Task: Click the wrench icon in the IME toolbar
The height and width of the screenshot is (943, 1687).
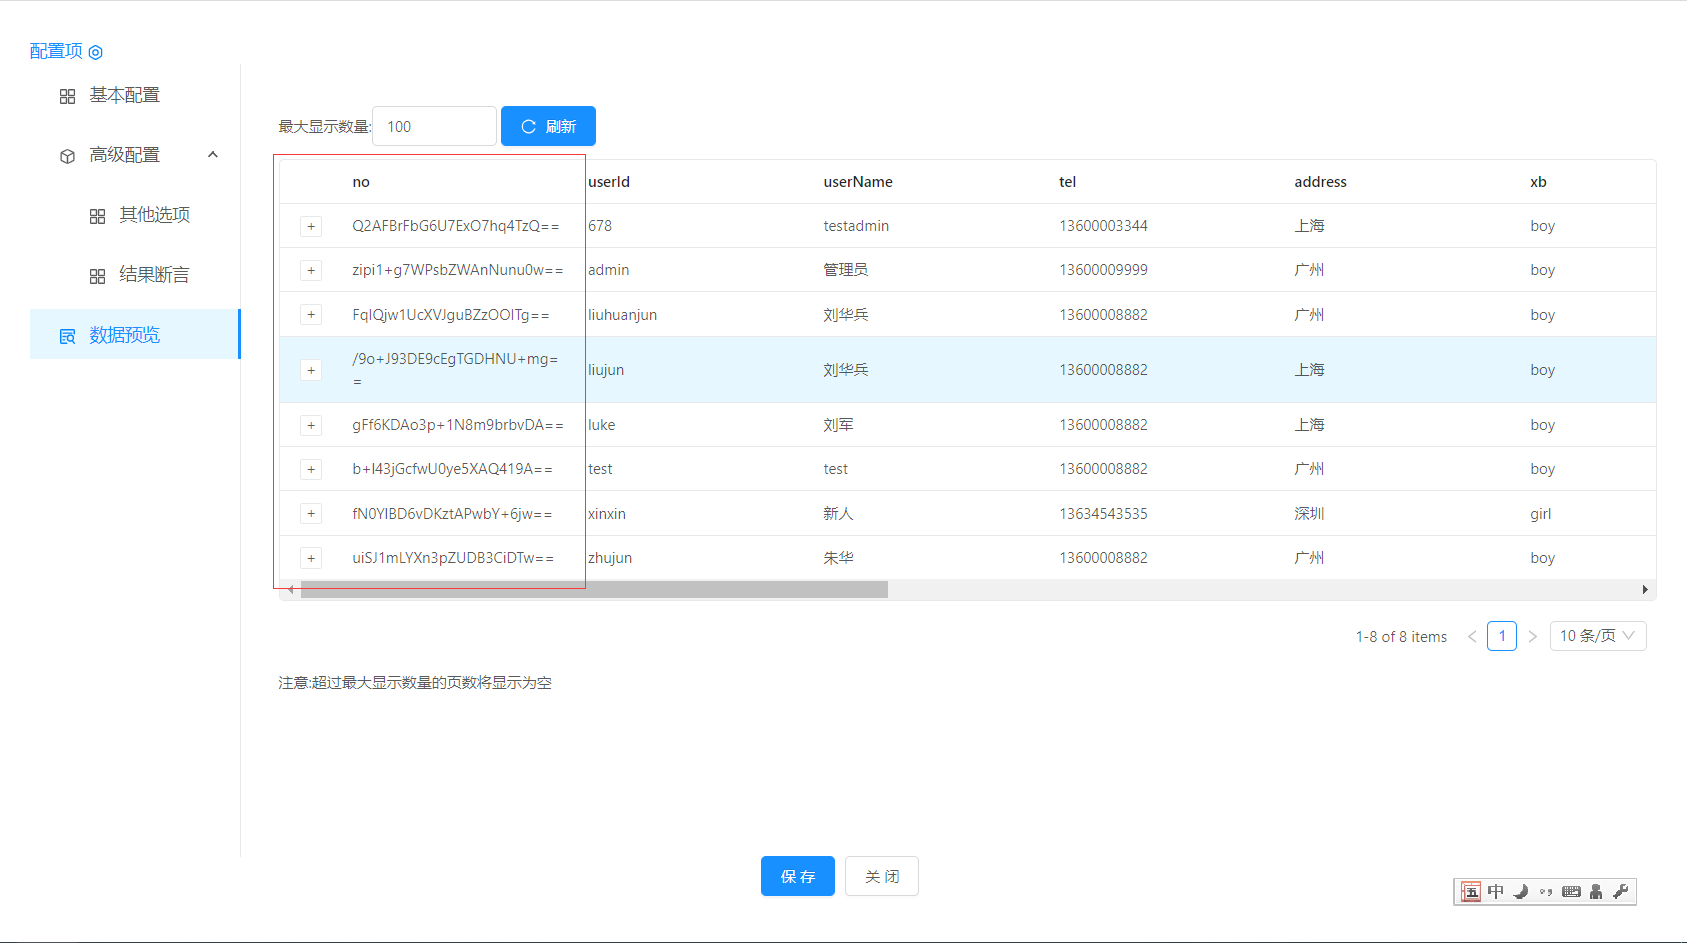Action: (x=1621, y=891)
